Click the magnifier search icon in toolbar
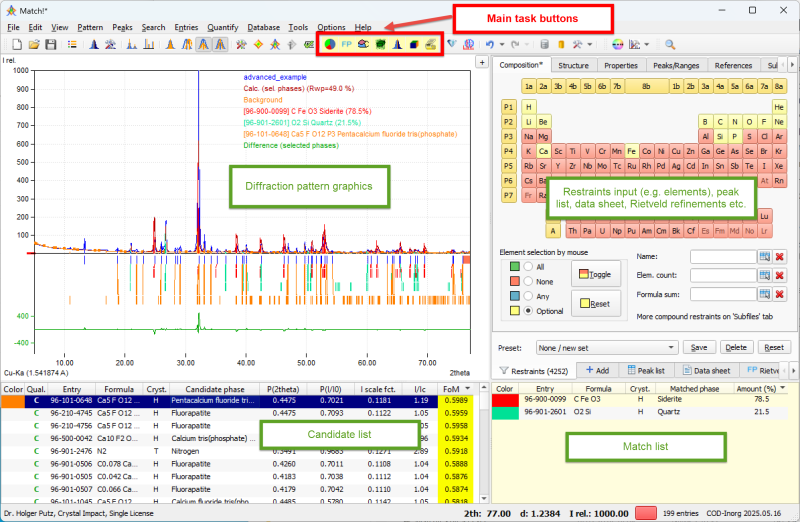This screenshot has height=522, width=800. 670,45
